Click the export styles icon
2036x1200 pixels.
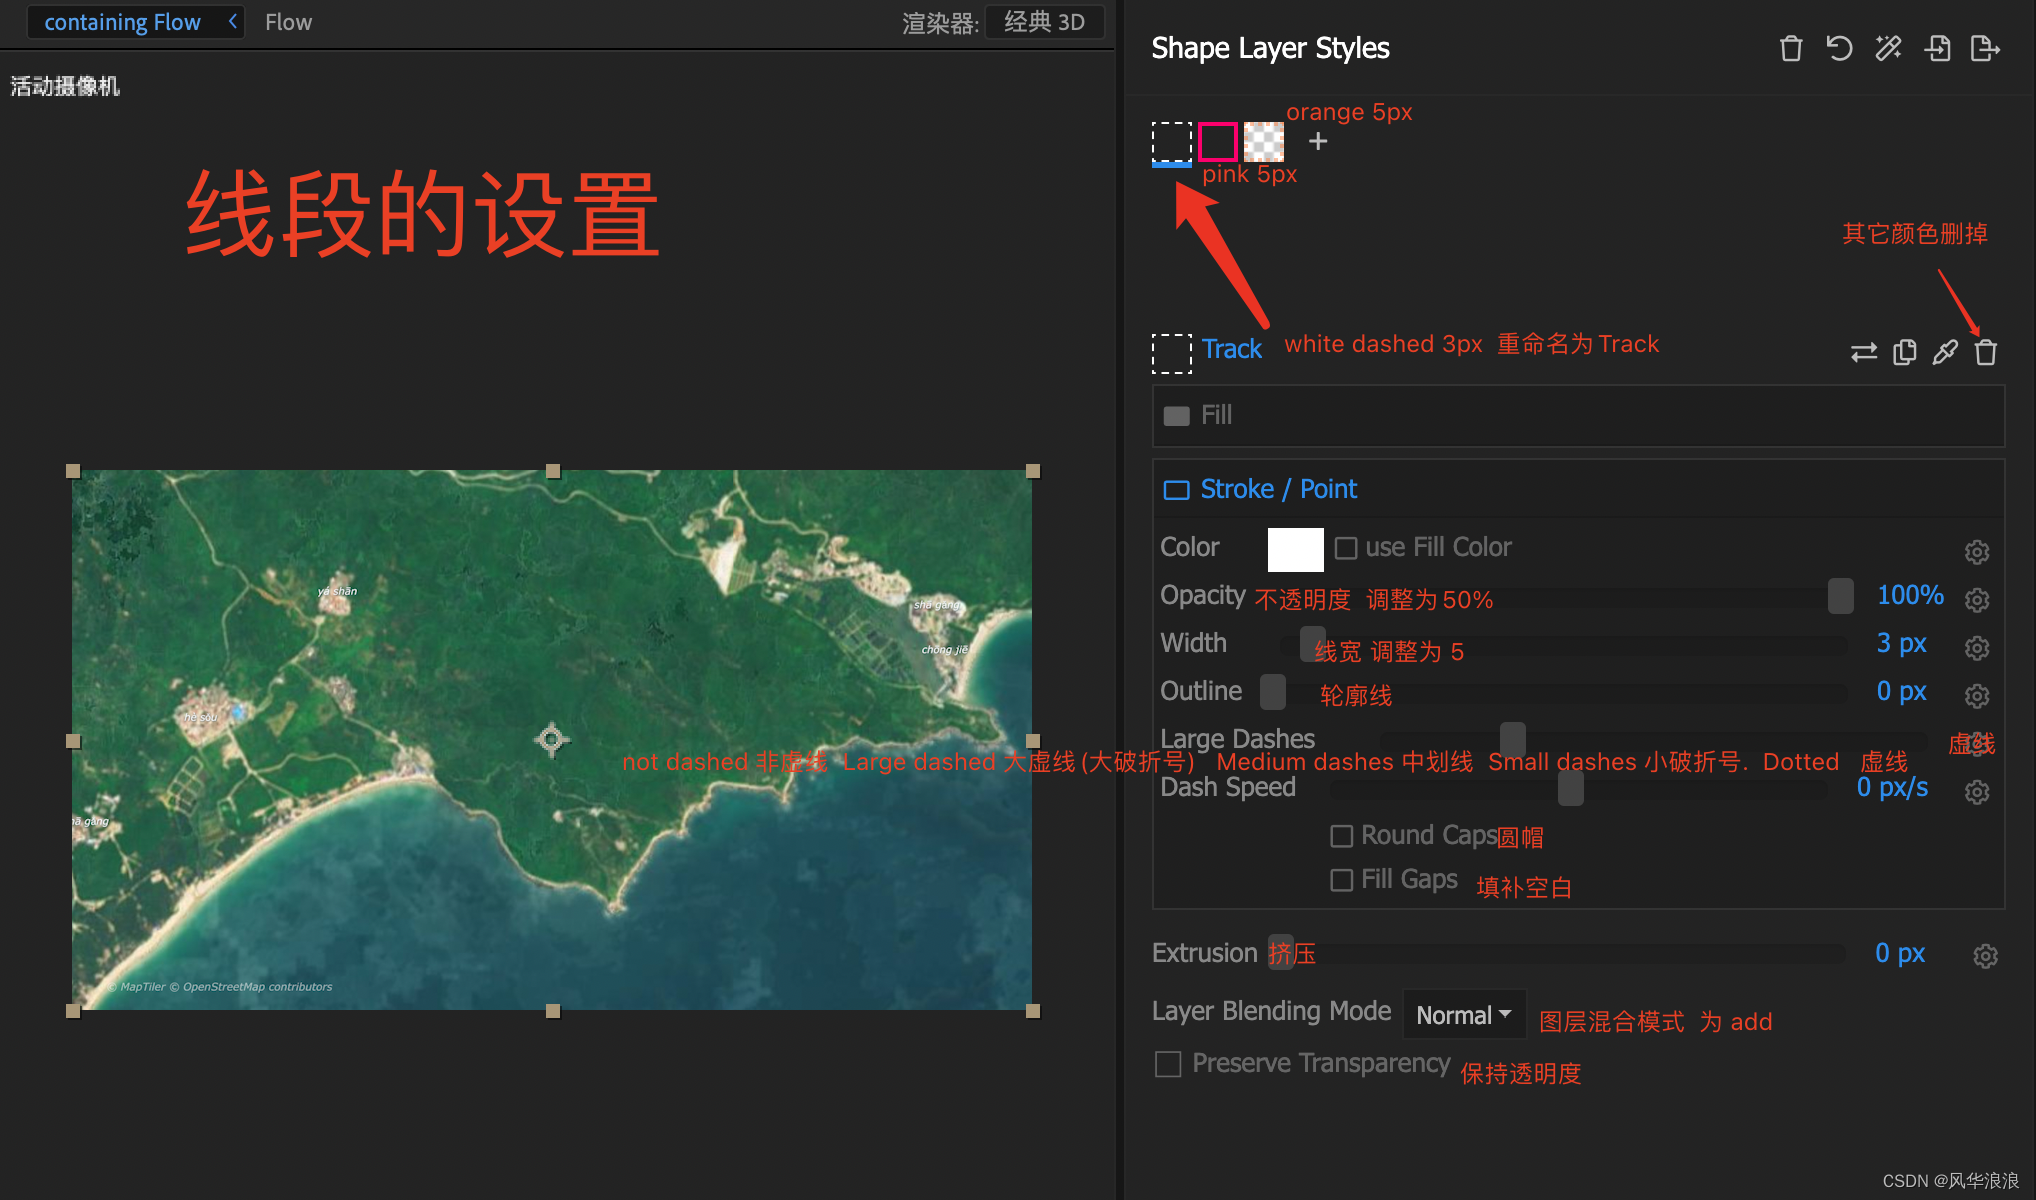(x=1985, y=48)
